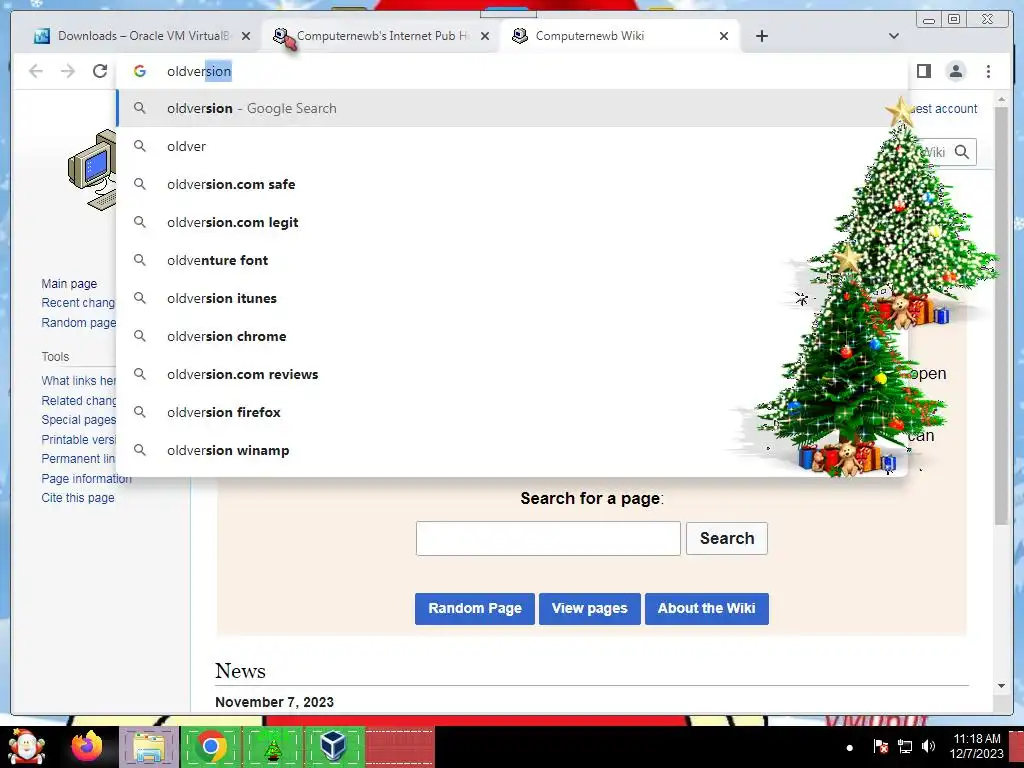Close the Computernewb Wiki tab
1024x768 pixels.
coord(724,37)
